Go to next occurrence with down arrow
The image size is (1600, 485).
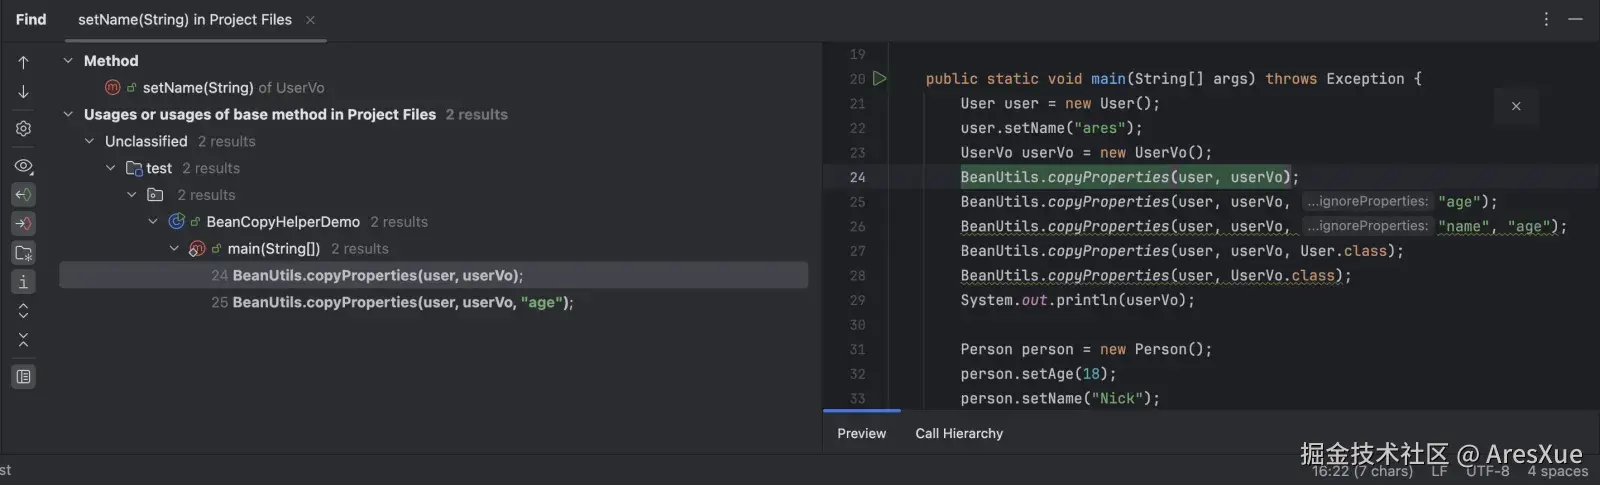pyautogui.click(x=24, y=92)
